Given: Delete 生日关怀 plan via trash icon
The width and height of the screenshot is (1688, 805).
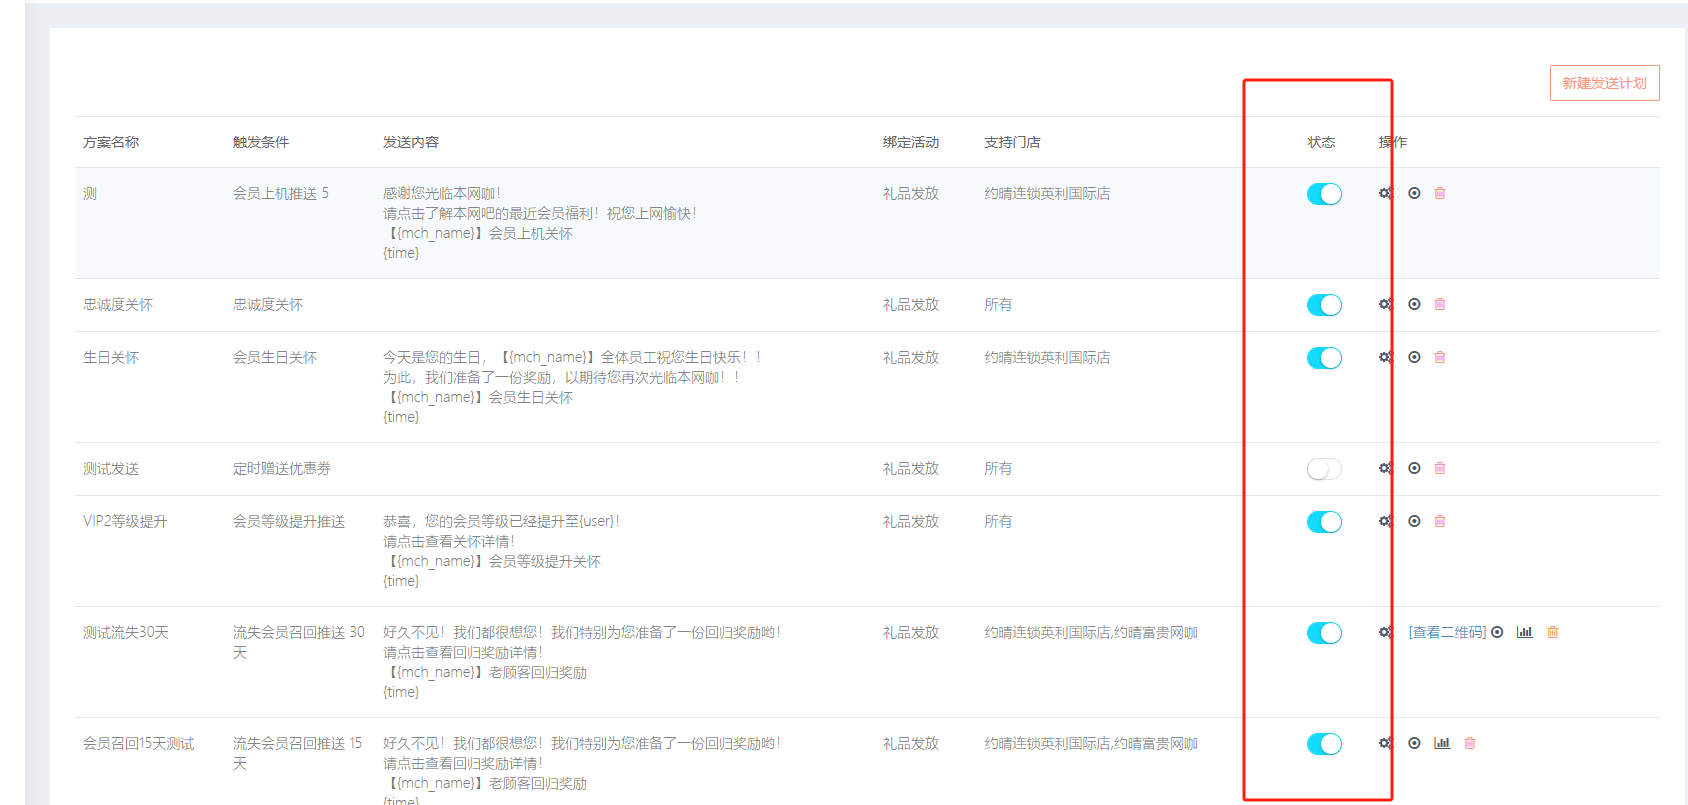Looking at the screenshot, I should click(x=1440, y=357).
